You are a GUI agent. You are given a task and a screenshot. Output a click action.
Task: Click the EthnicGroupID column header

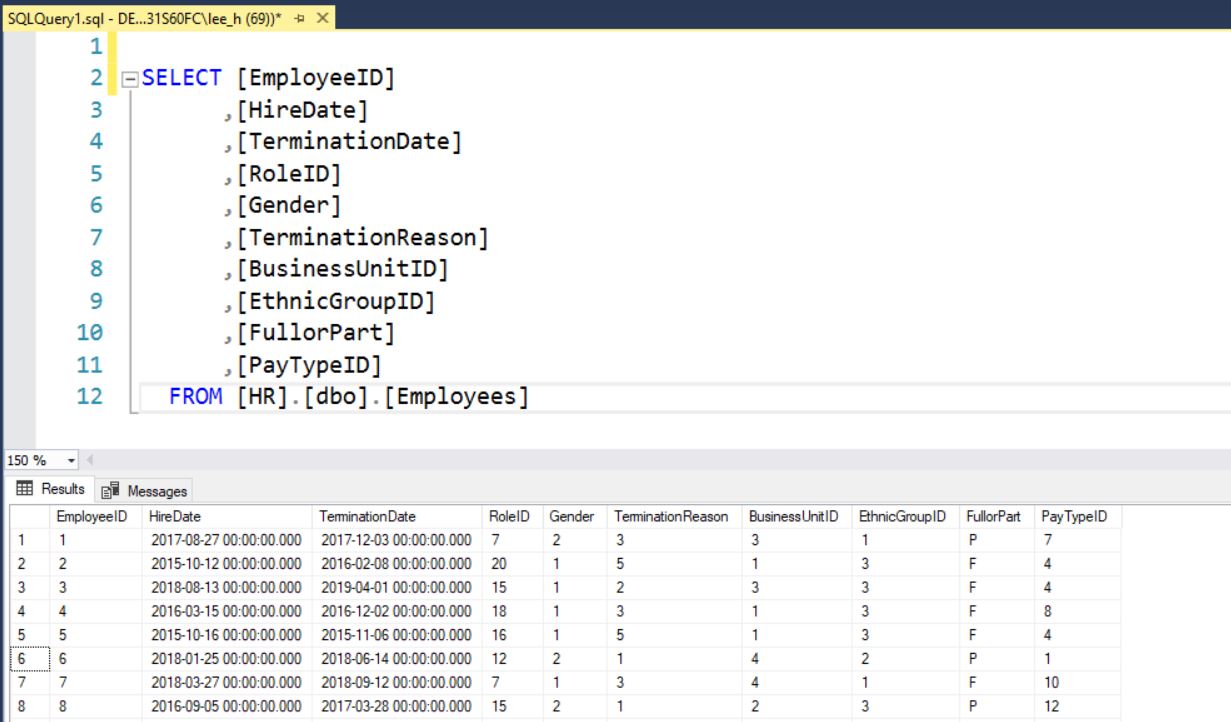(x=905, y=517)
